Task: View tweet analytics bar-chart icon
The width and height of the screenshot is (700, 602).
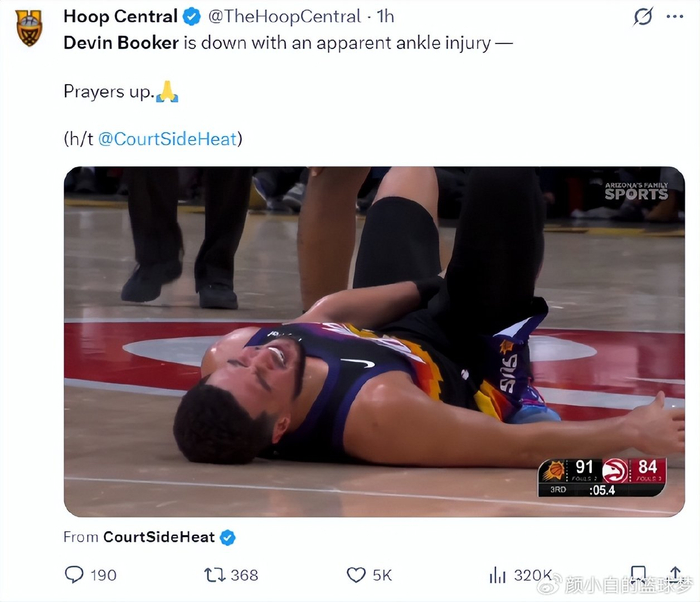Action: pyautogui.click(x=497, y=574)
